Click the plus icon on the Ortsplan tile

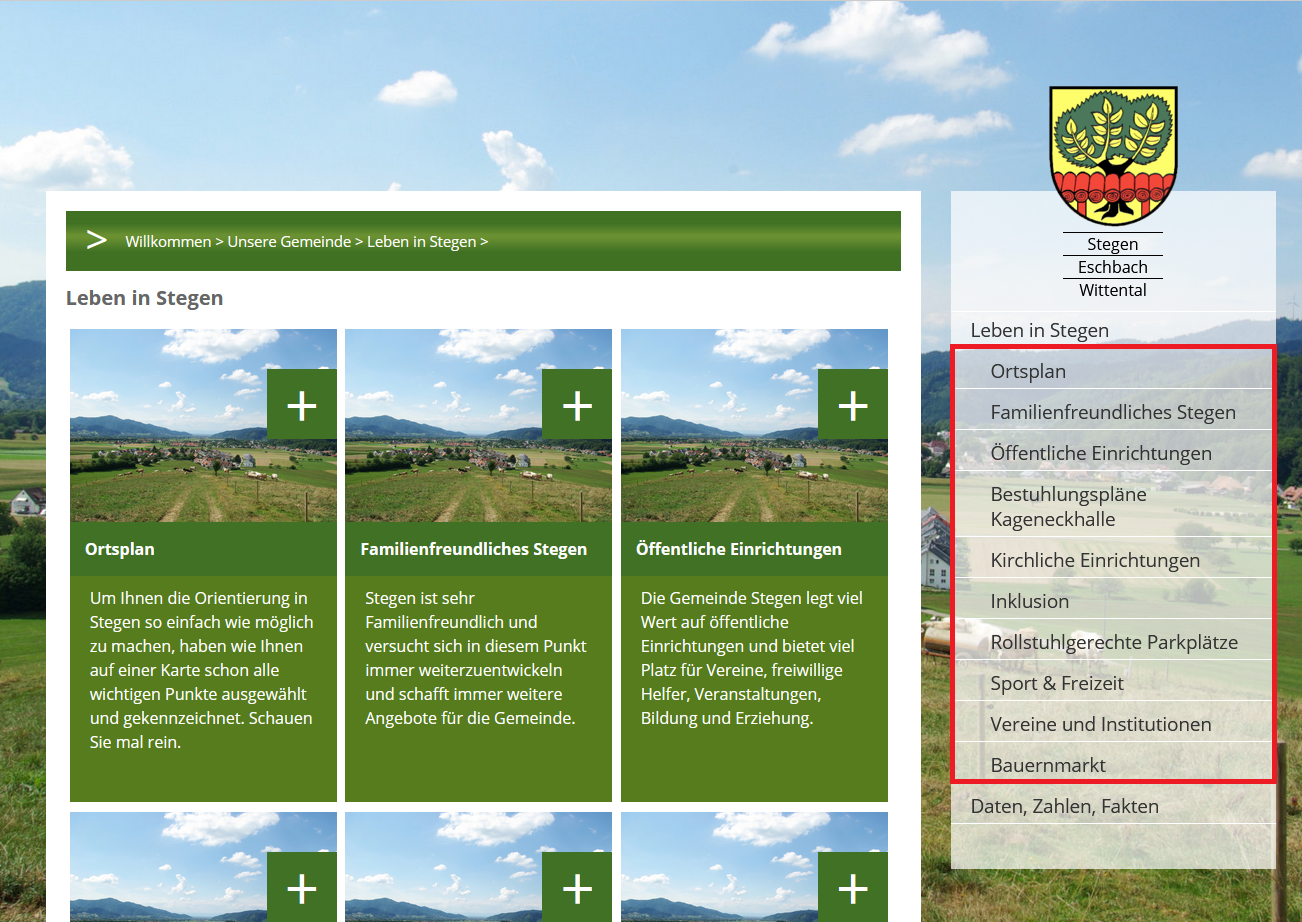(x=301, y=404)
